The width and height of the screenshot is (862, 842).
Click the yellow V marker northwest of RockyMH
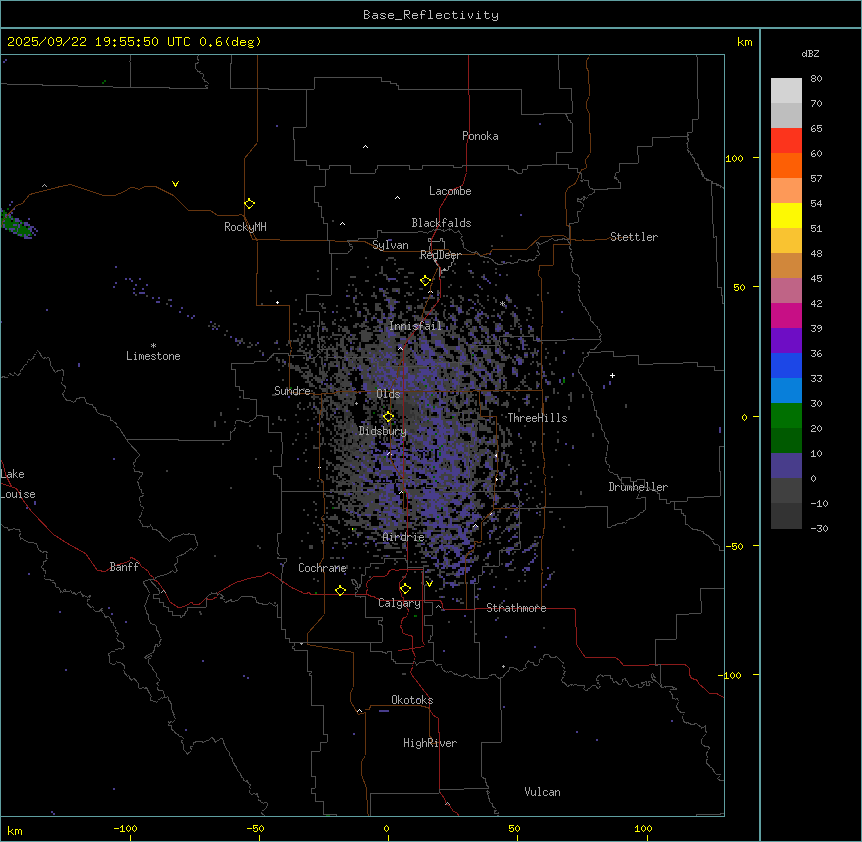coord(175,184)
